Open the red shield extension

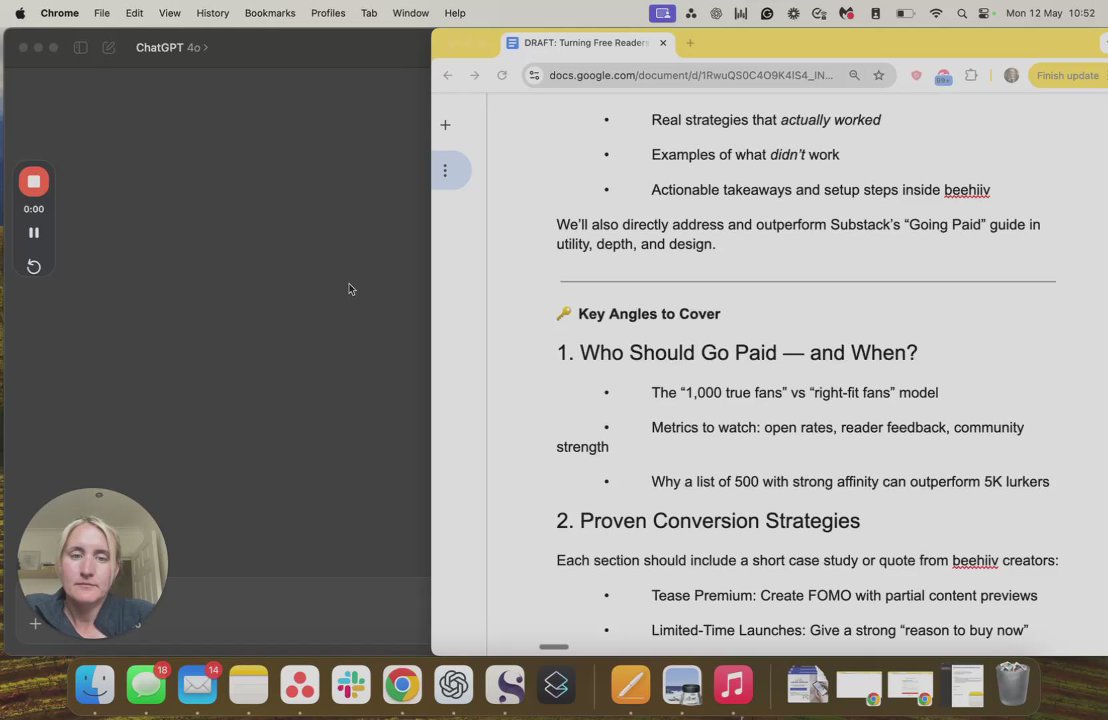point(916,76)
